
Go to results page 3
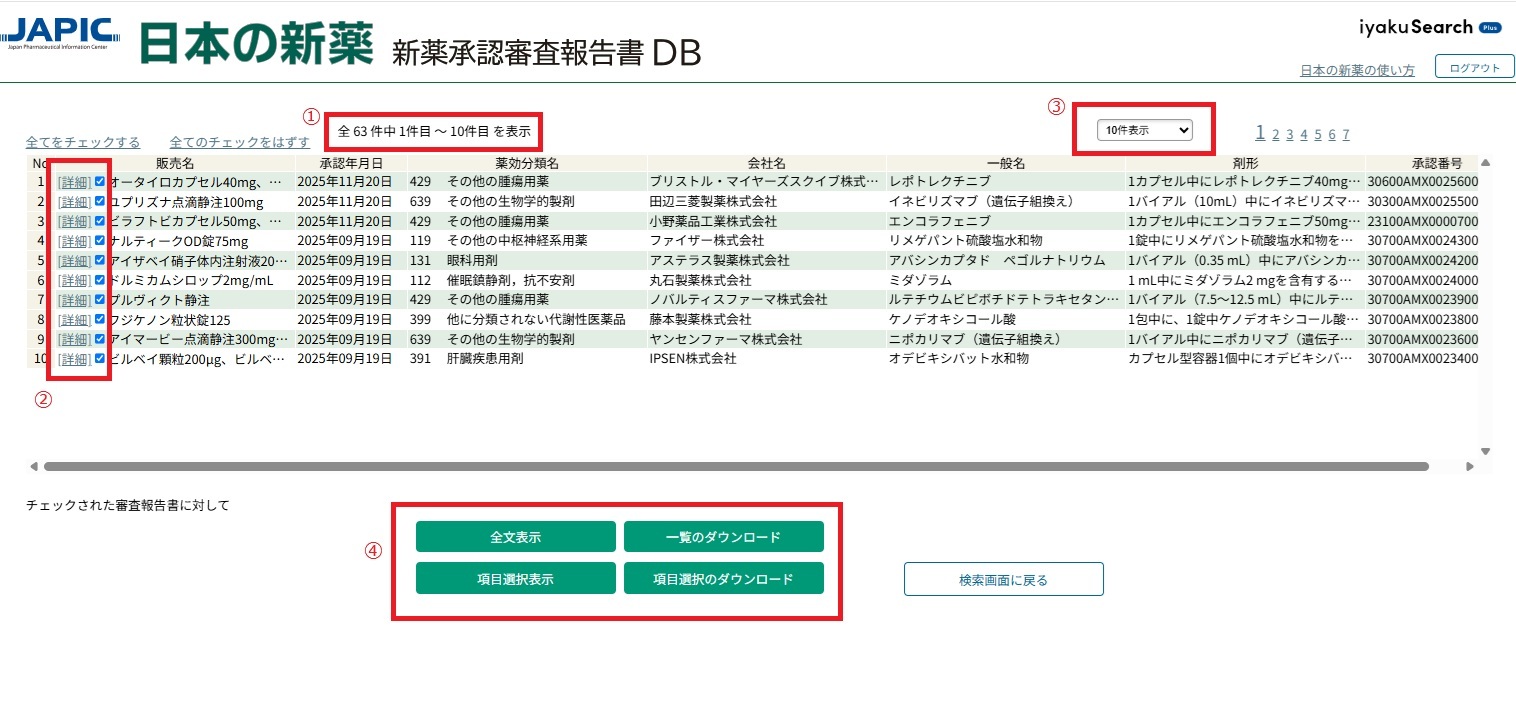click(x=1289, y=134)
